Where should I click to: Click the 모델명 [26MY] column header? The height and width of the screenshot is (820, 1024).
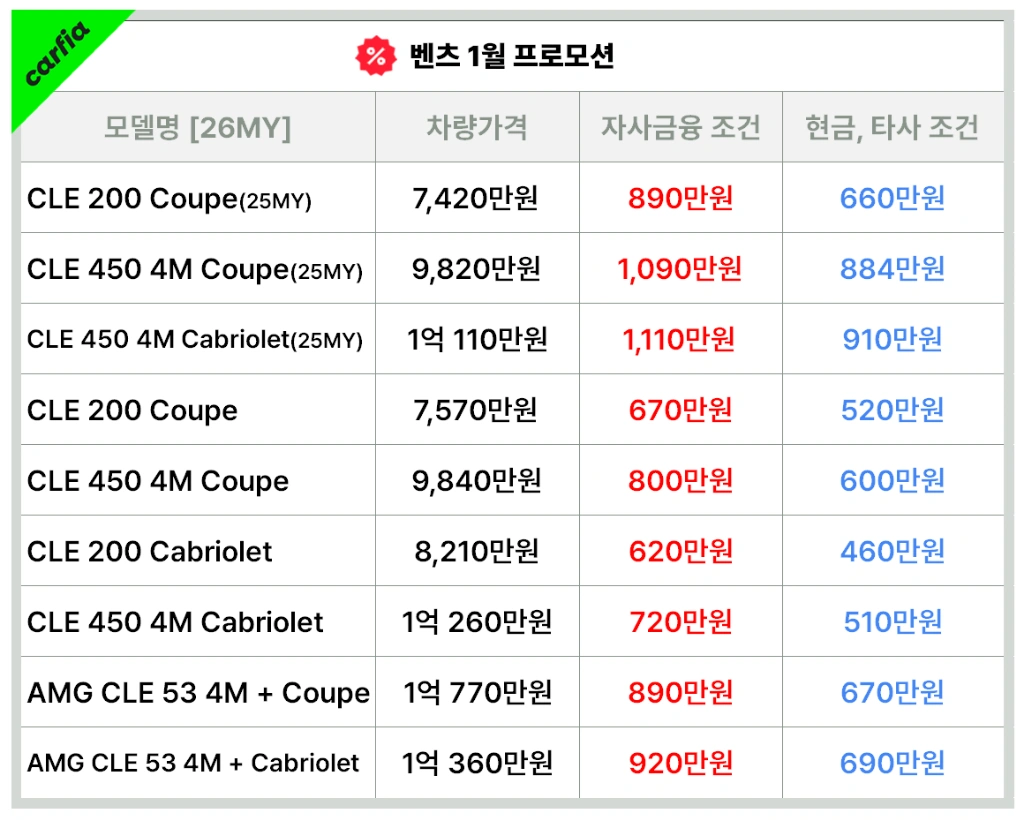pyautogui.click(x=197, y=127)
